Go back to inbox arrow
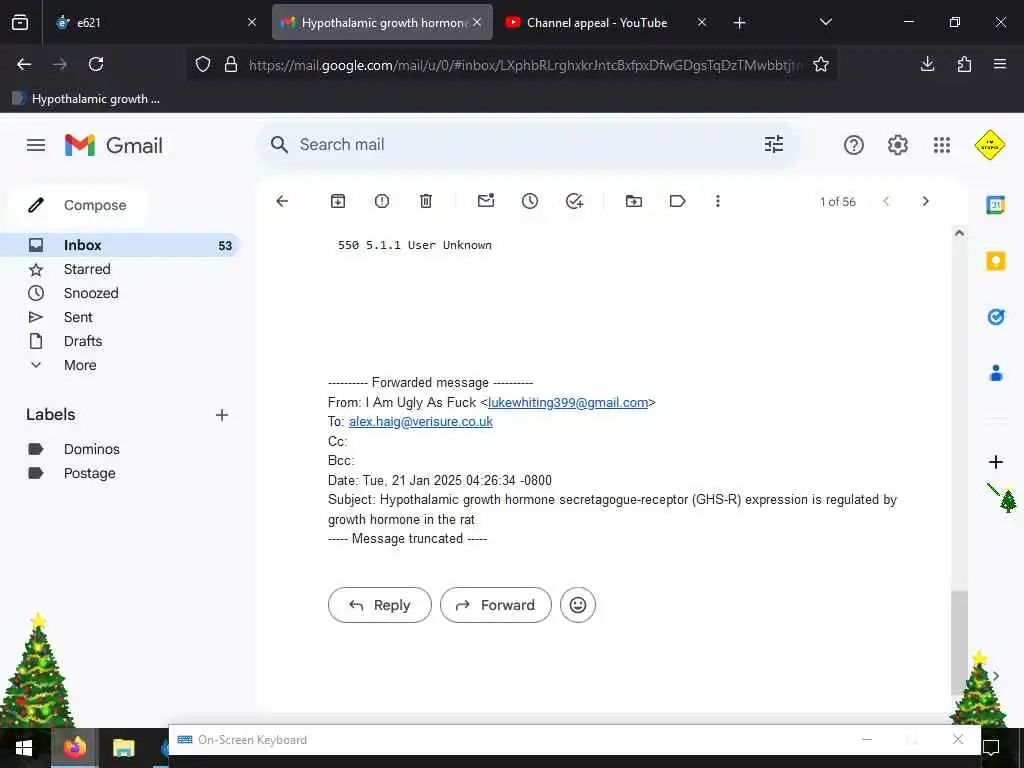Image resolution: width=1024 pixels, height=768 pixels. [282, 201]
